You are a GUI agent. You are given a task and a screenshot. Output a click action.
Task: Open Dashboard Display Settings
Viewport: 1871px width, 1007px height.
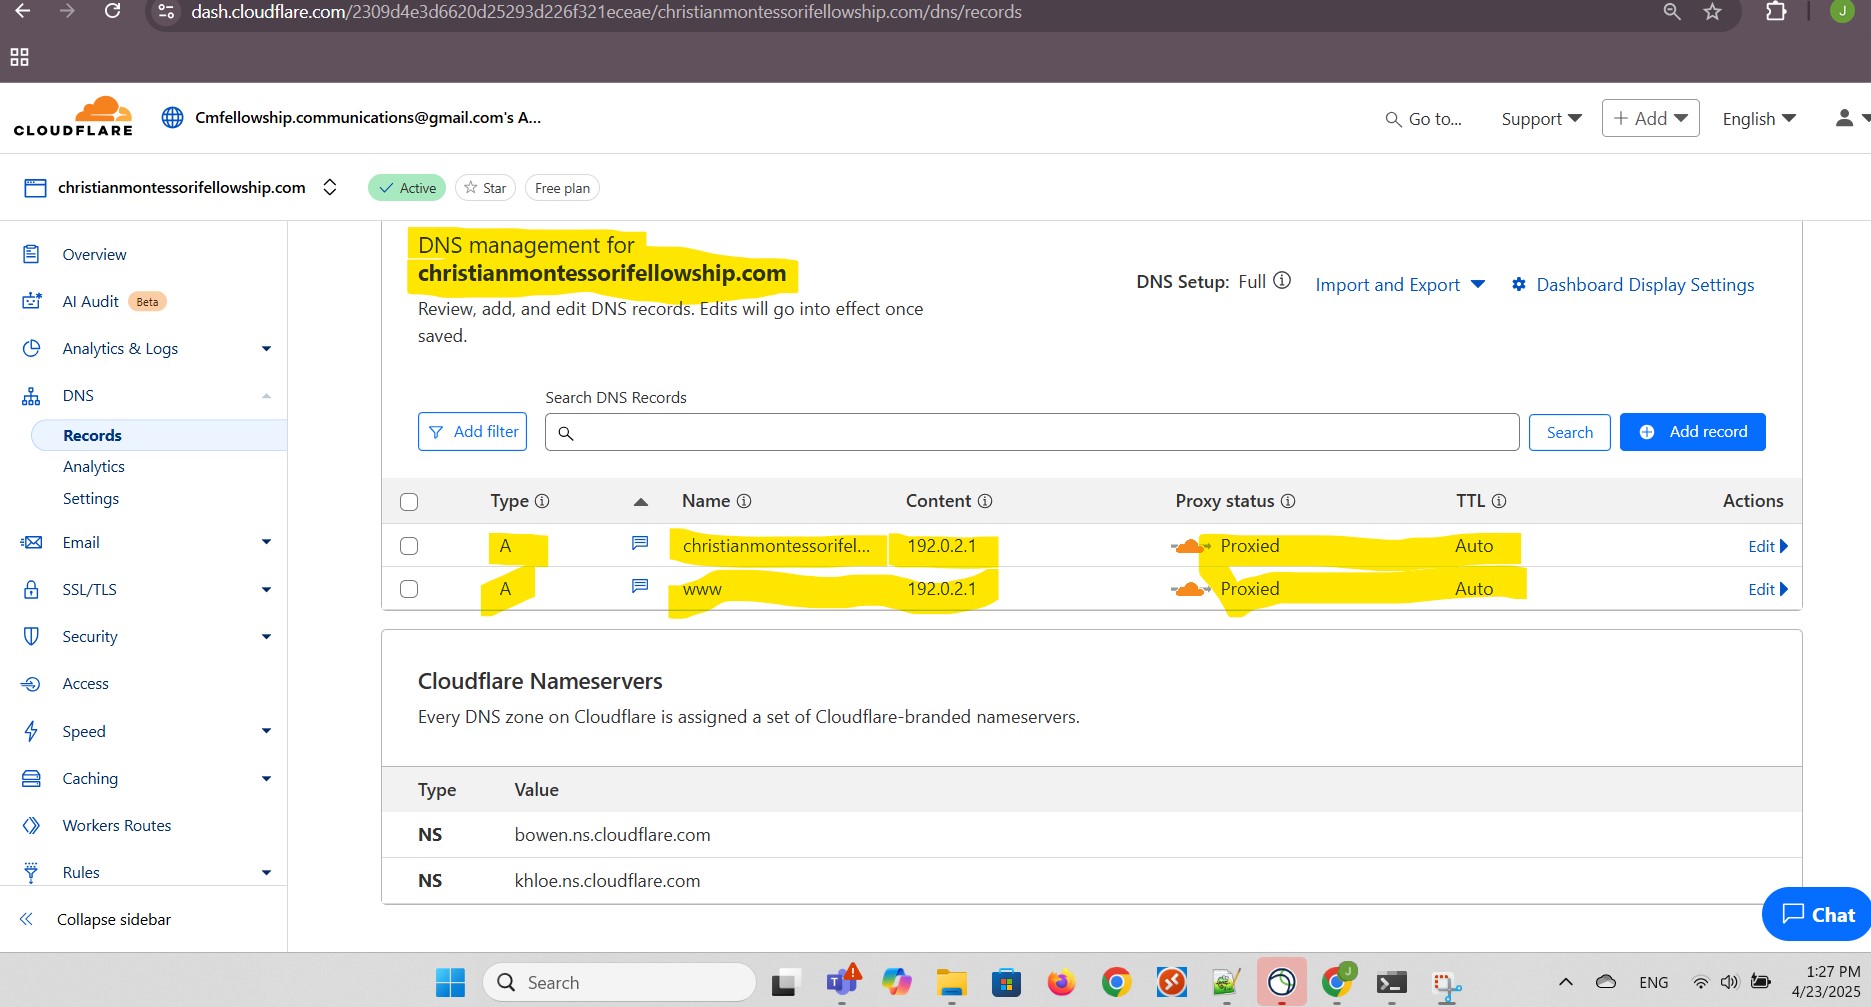tap(1633, 285)
